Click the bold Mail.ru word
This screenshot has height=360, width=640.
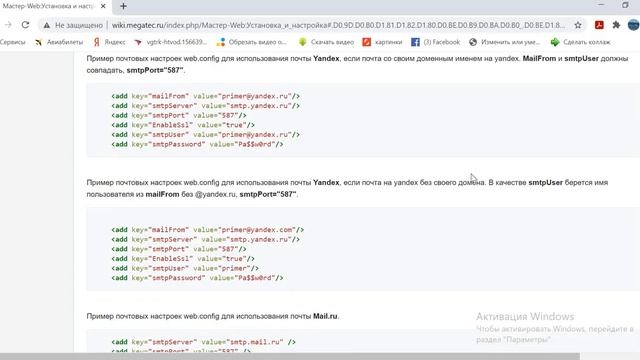point(325,316)
